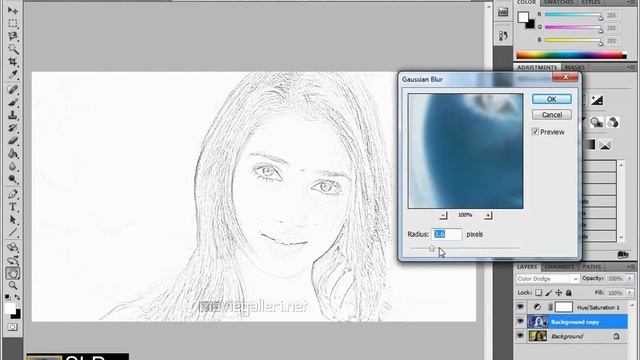This screenshot has width=640, height=360.
Task: Reset default colors in toolbox
Action: [8, 297]
